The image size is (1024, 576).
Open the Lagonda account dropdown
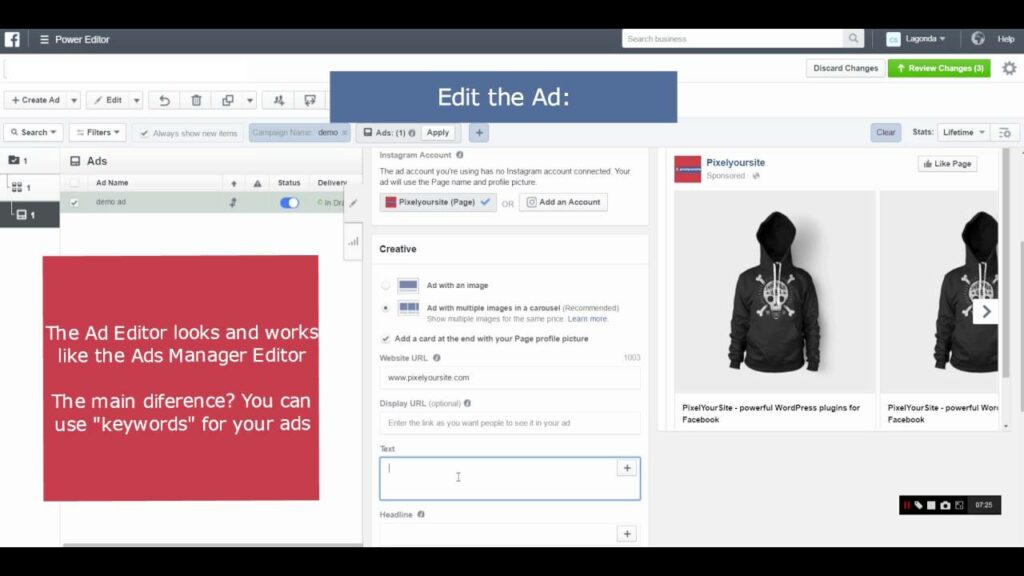point(916,39)
